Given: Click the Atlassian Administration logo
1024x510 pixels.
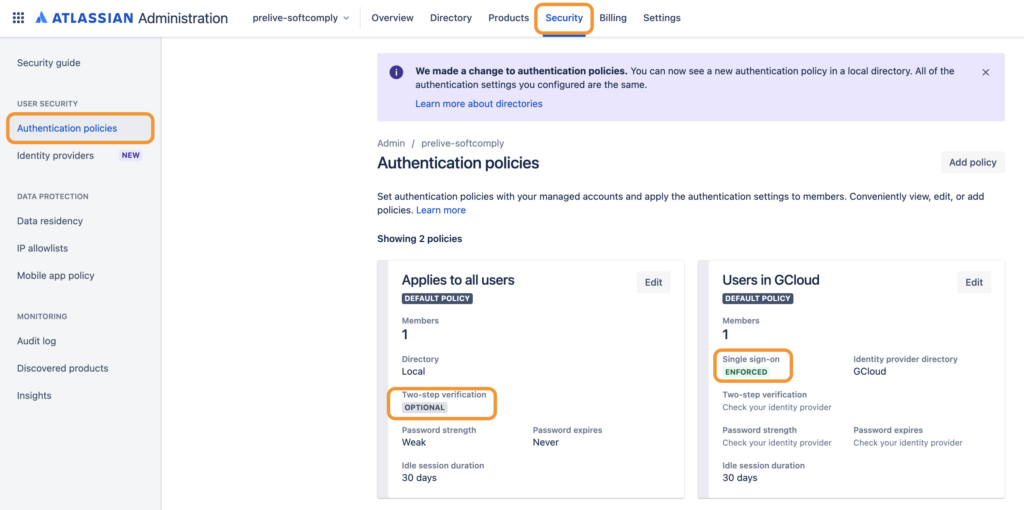Looking at the screenshot, I should tap(131, 18).
